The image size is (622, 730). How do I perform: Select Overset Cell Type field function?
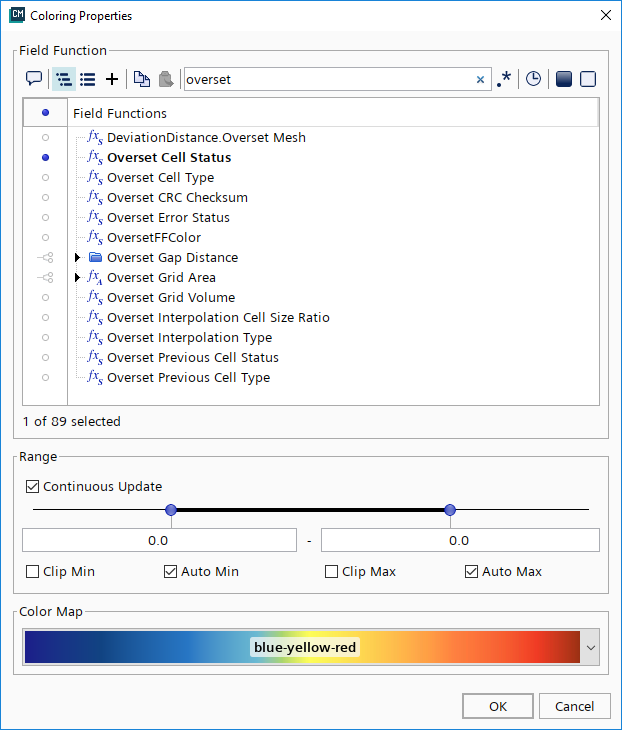tap(160, 178)
